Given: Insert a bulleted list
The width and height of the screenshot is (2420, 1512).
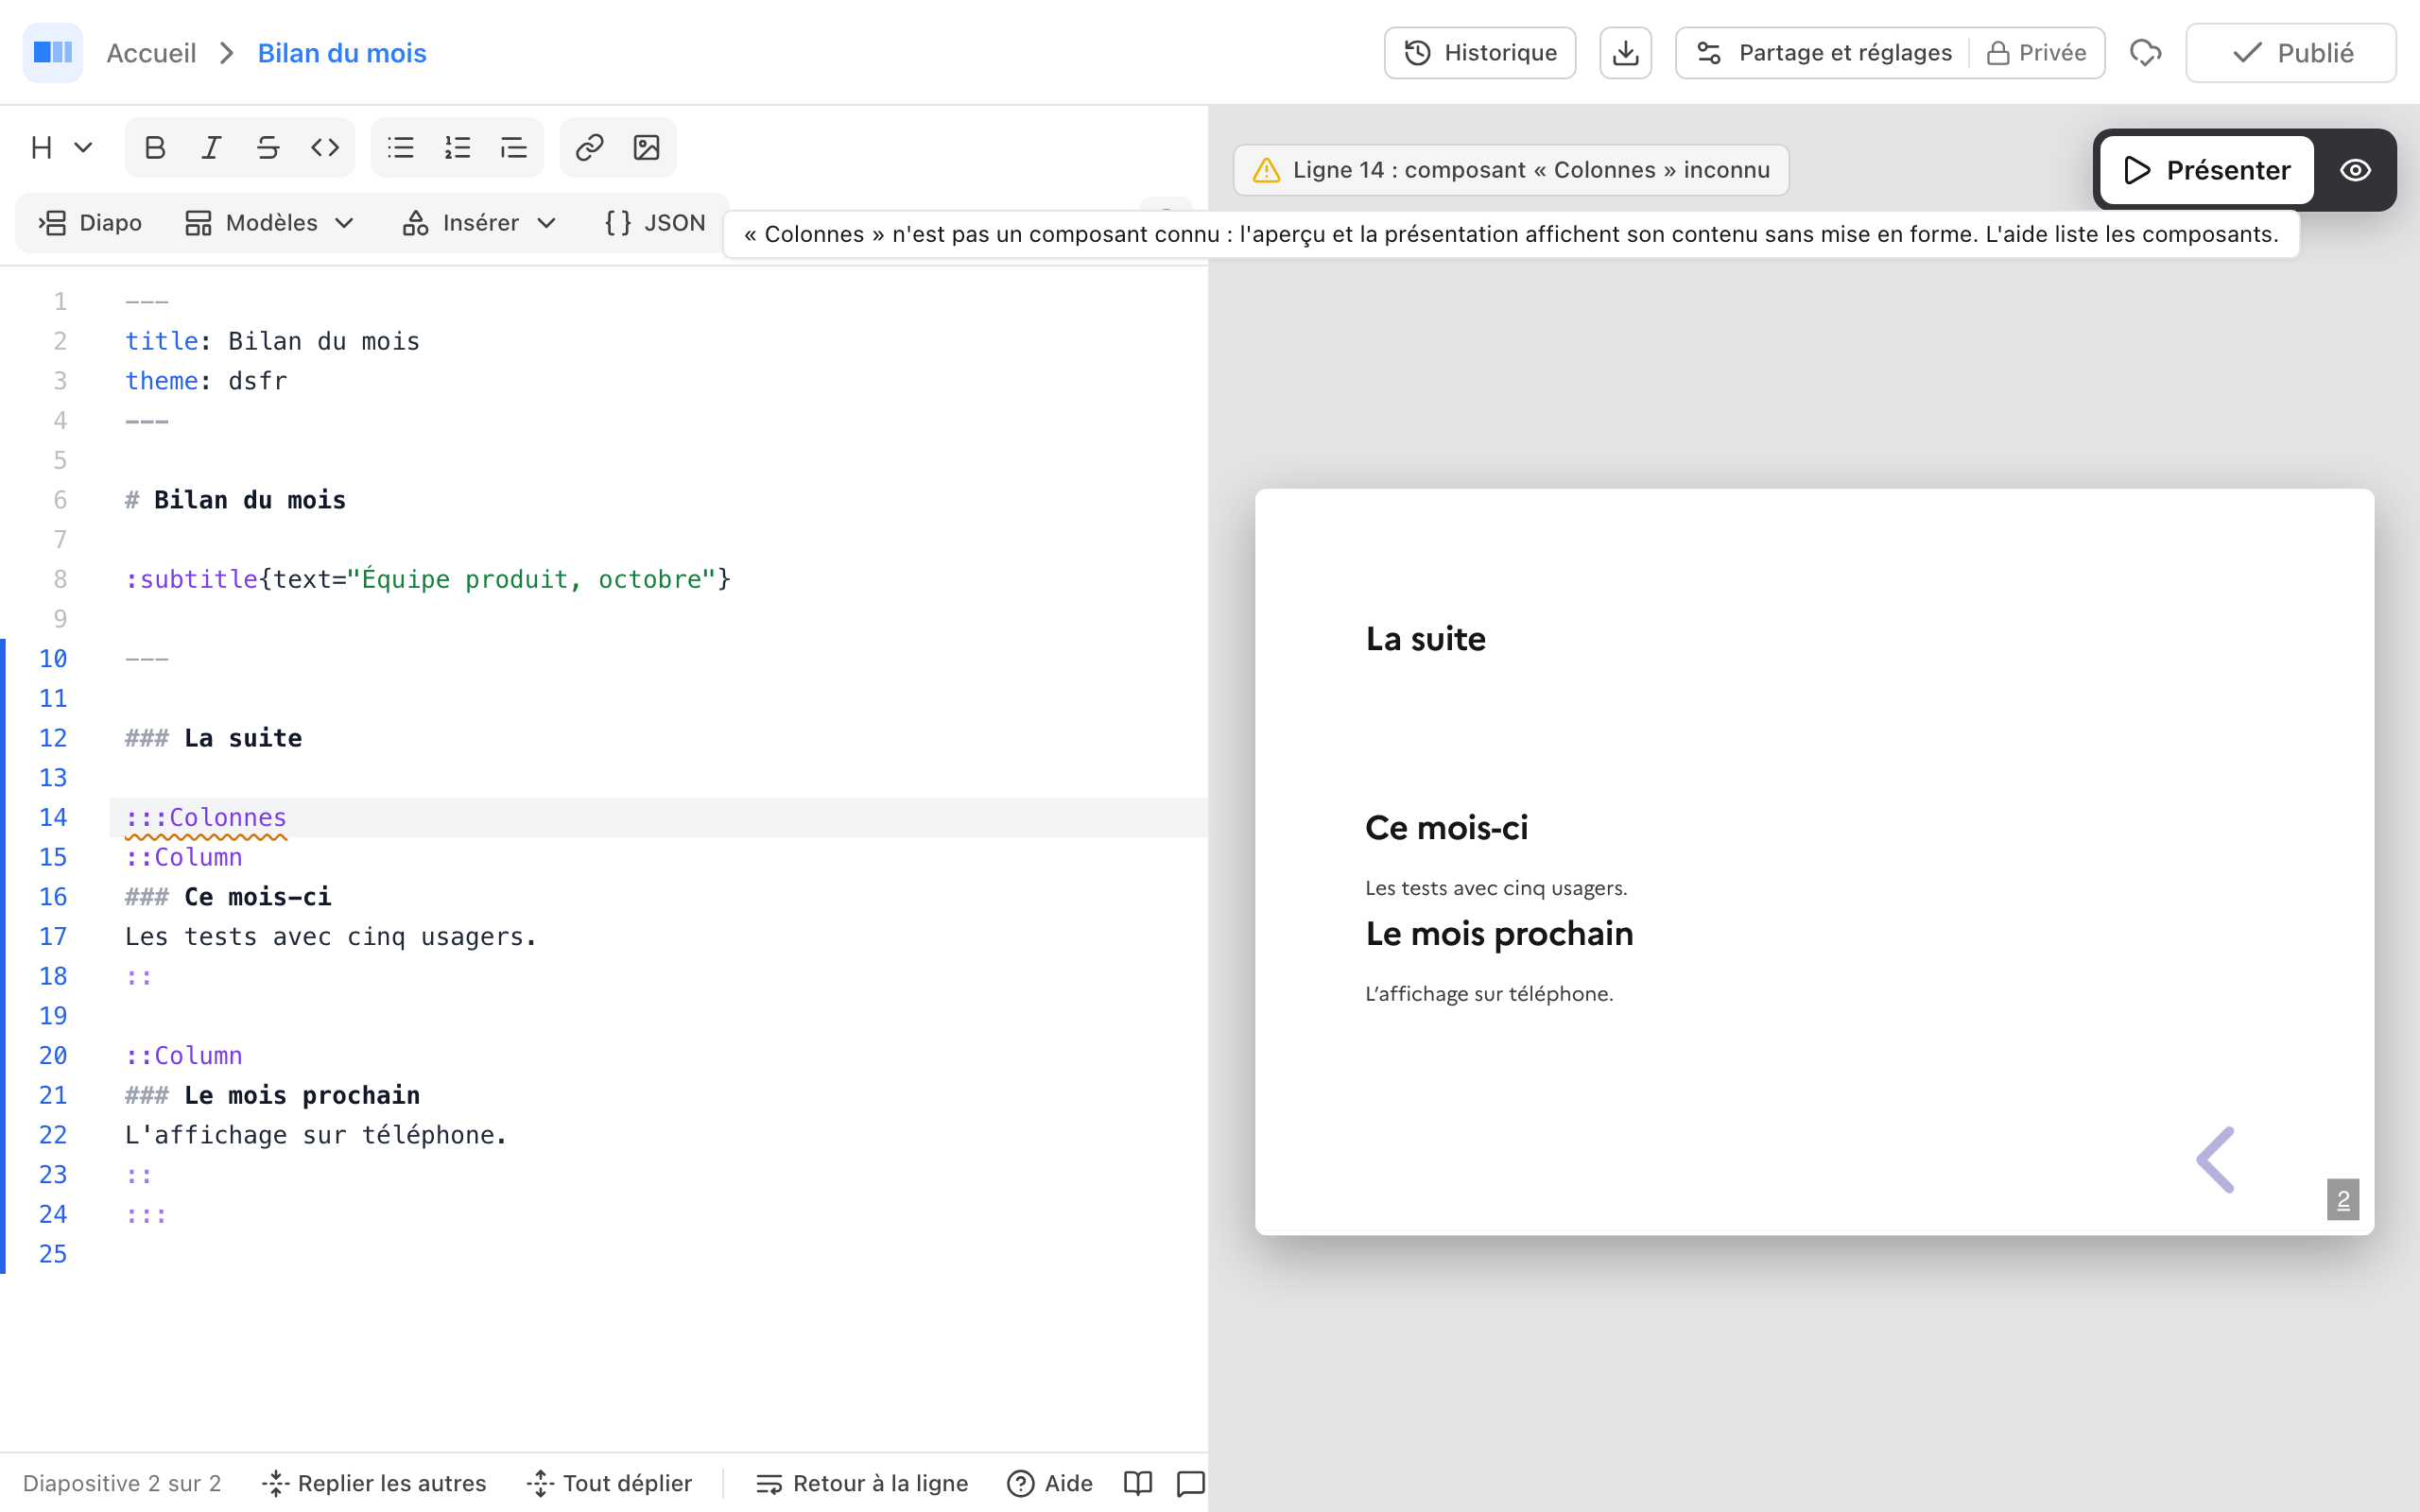Looking at the screenshot, I should pyautogui.click(x=401, y=148).
